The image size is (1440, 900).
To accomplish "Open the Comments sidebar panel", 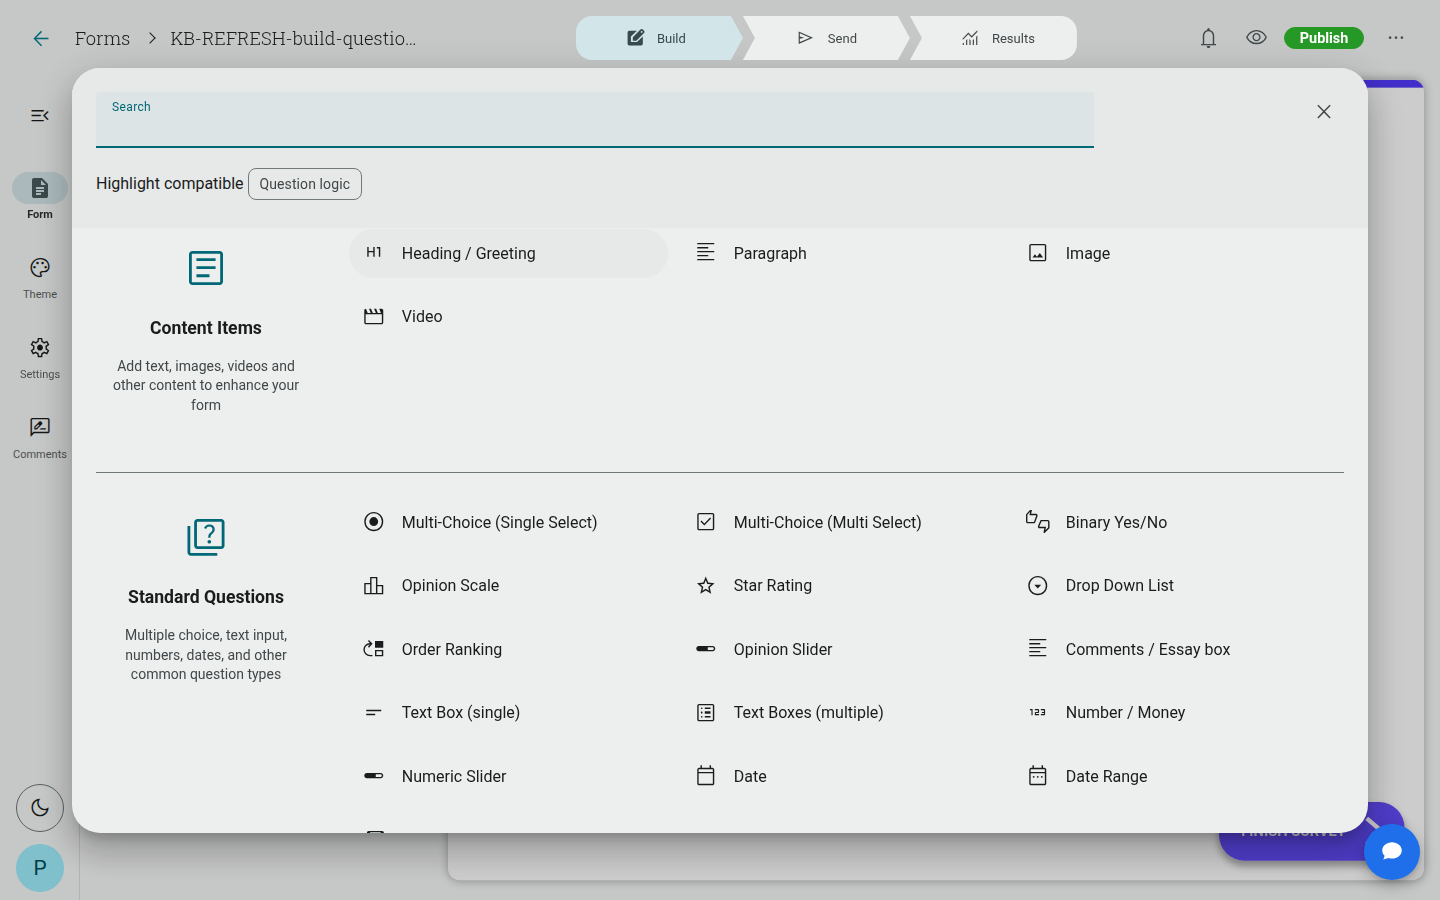I will (40, 438).
